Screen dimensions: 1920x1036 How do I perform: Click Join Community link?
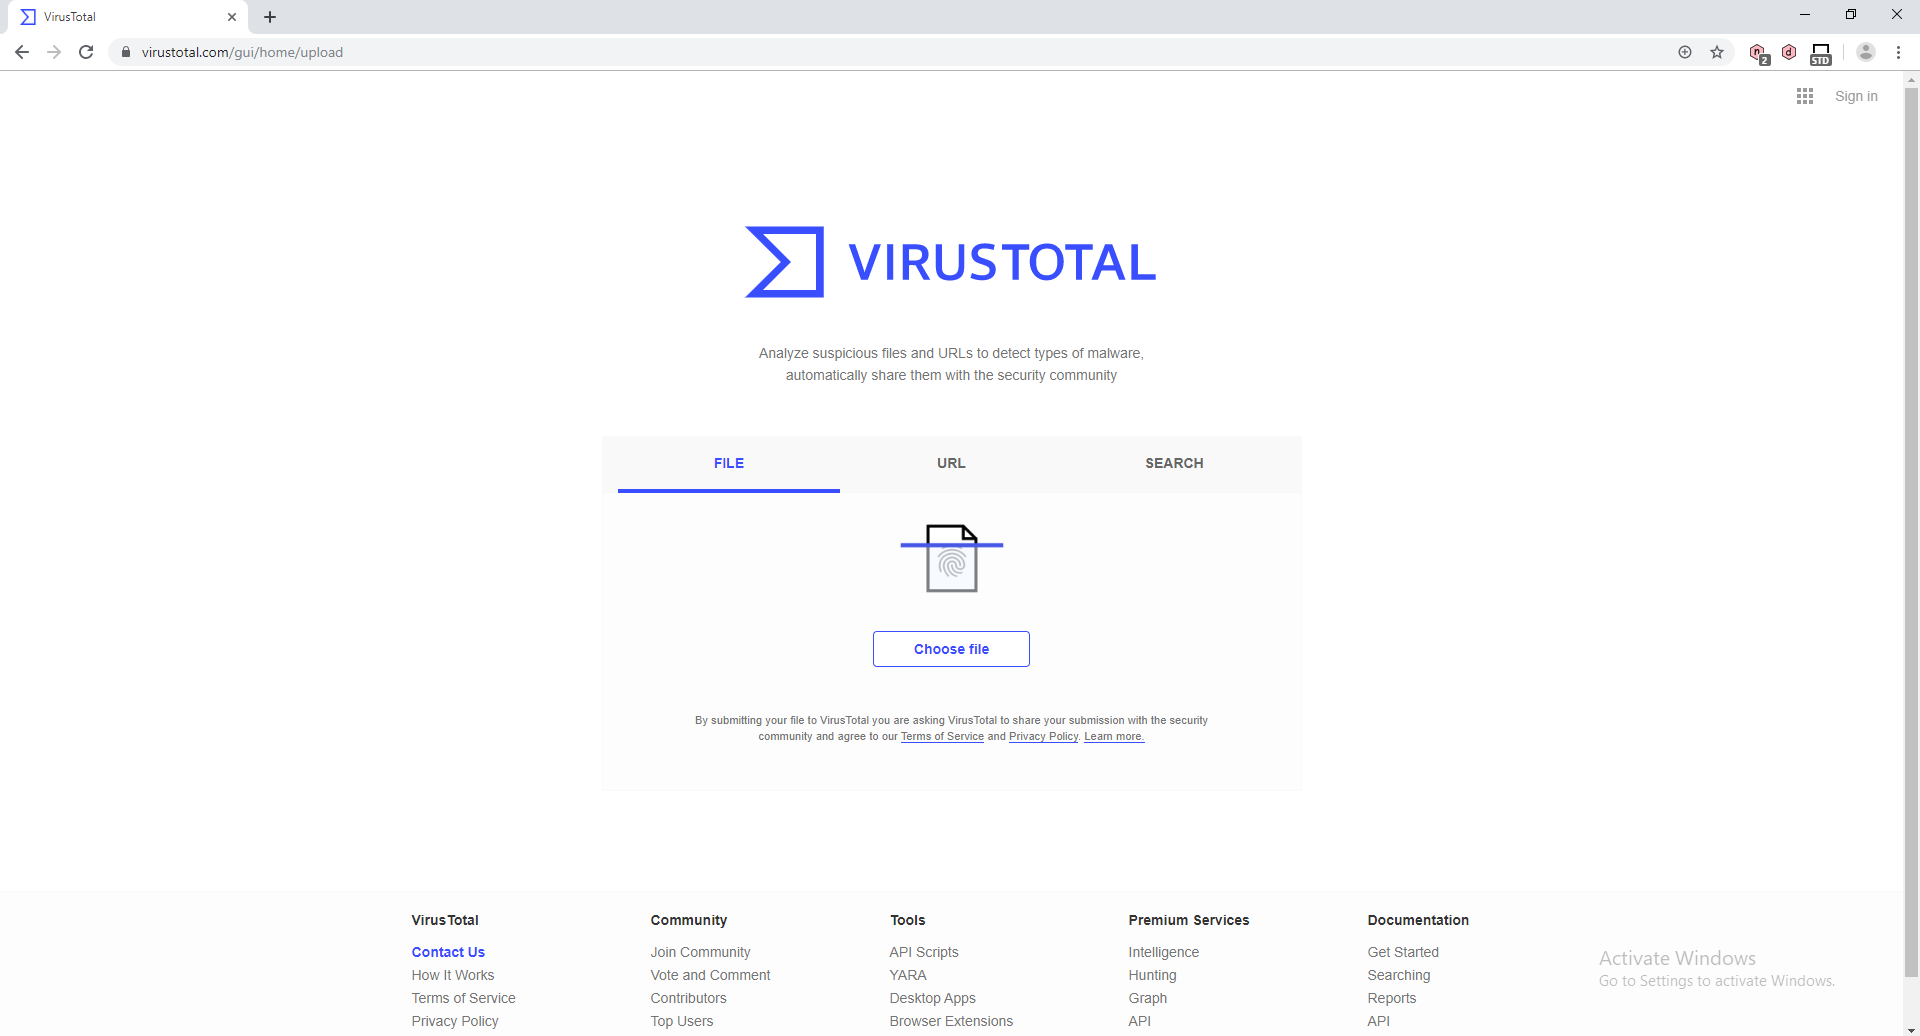tap(700, 952)
